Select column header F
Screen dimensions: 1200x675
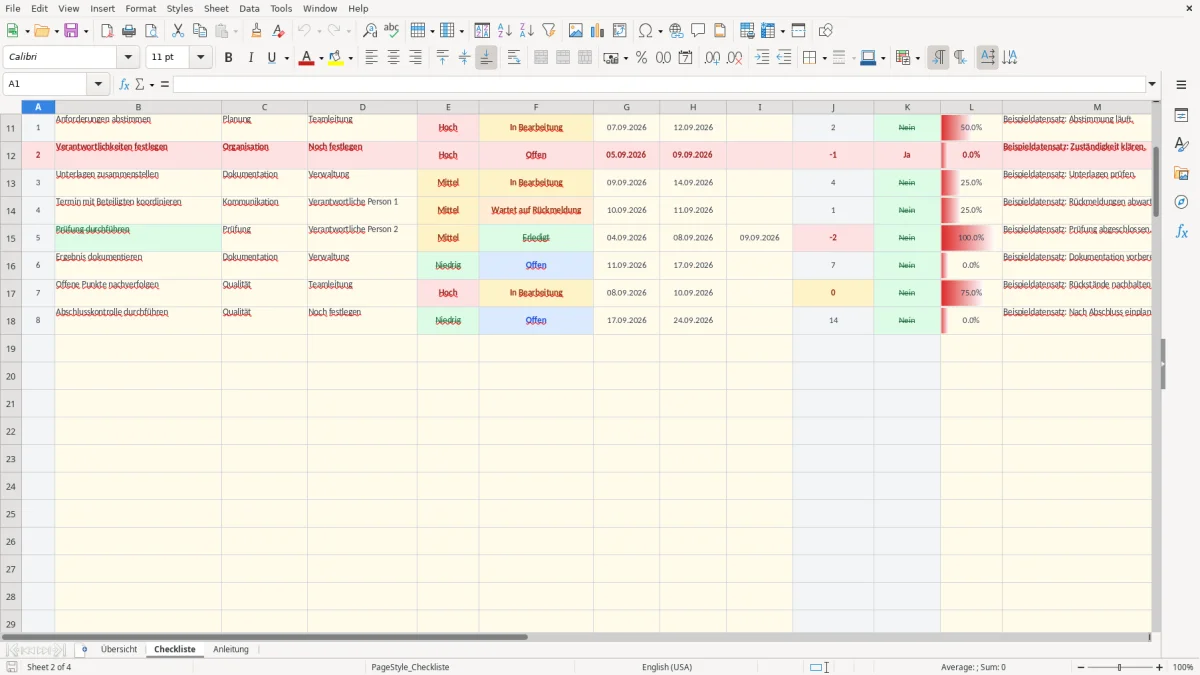[536, 107]
